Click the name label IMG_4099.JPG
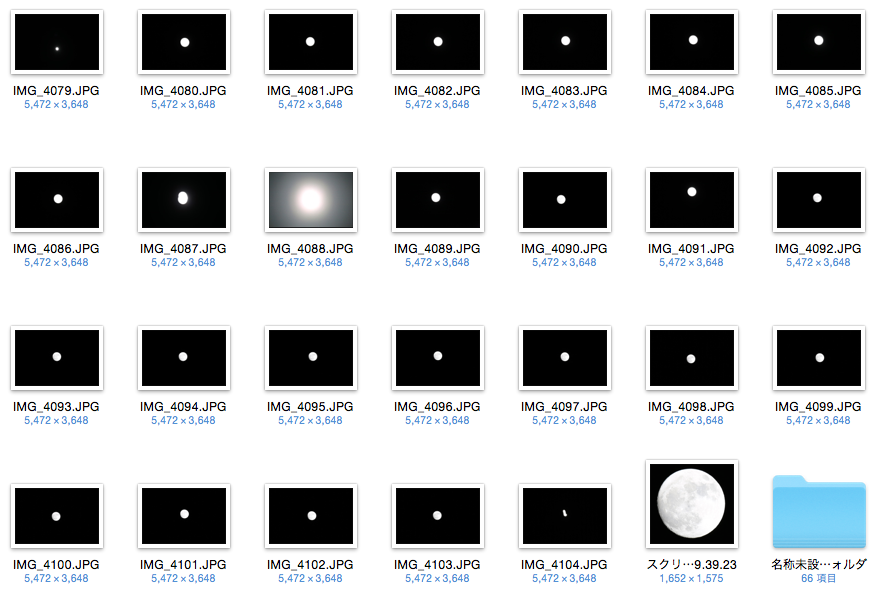Image resolution: width=883 pixels, height=590 pixels. [x=818, y=406]
